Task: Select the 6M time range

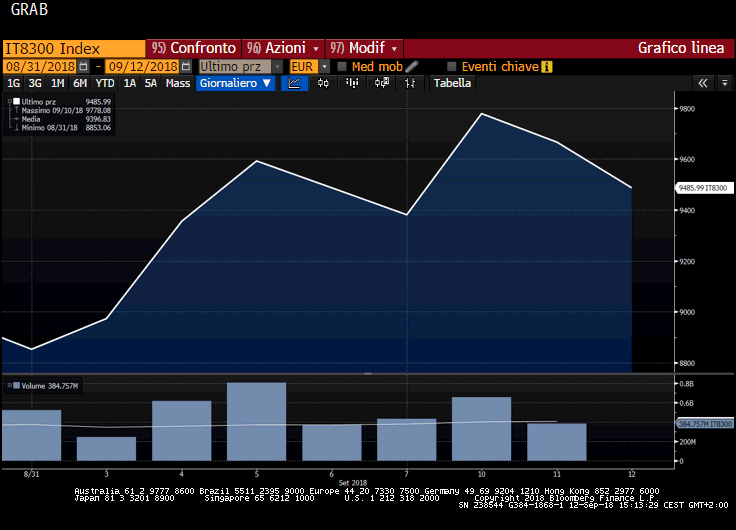Action: tap(80, 83)
